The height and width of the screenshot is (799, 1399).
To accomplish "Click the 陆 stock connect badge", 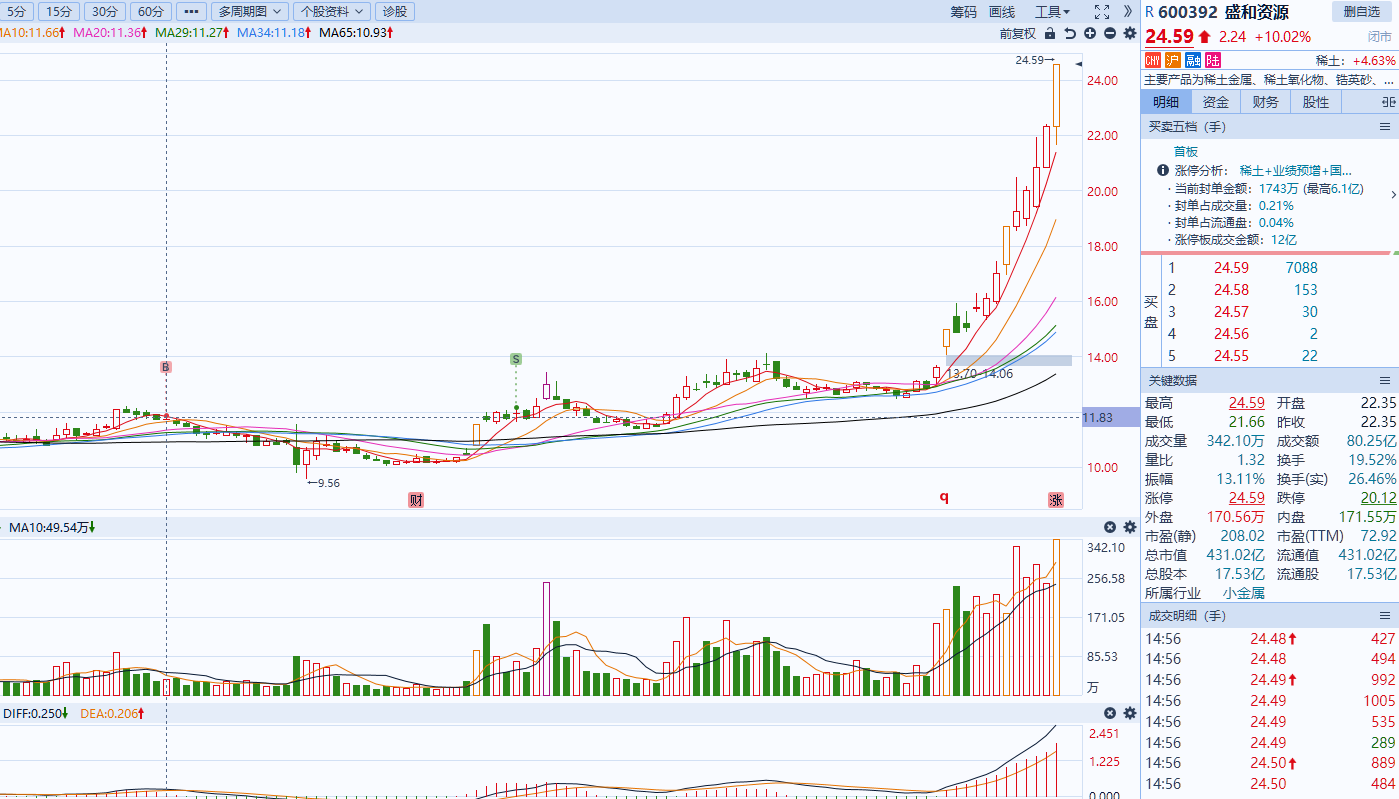I will point(1213,61).
